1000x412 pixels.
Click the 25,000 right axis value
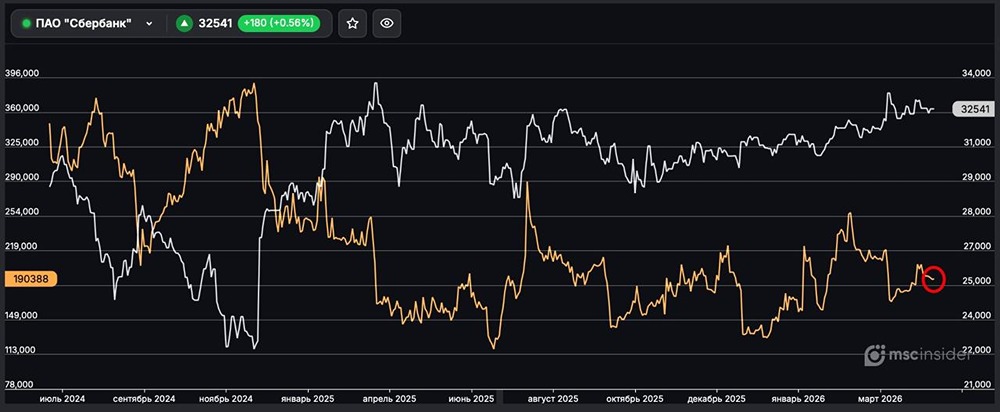tap(976, 281)
